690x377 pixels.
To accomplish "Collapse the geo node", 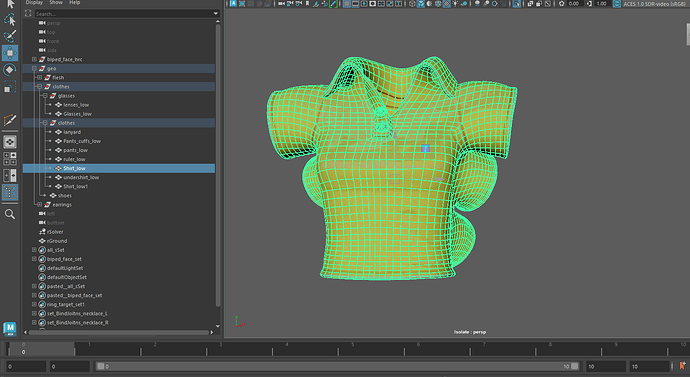I will (34, 68).
